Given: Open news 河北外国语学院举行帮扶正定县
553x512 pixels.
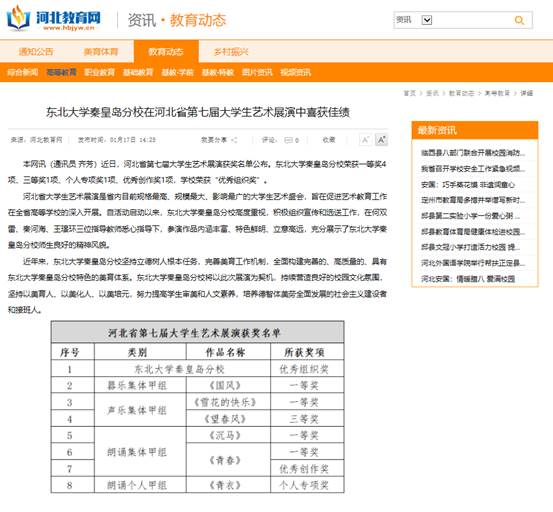Looking at the screenshot, I should tap(473, 263).
